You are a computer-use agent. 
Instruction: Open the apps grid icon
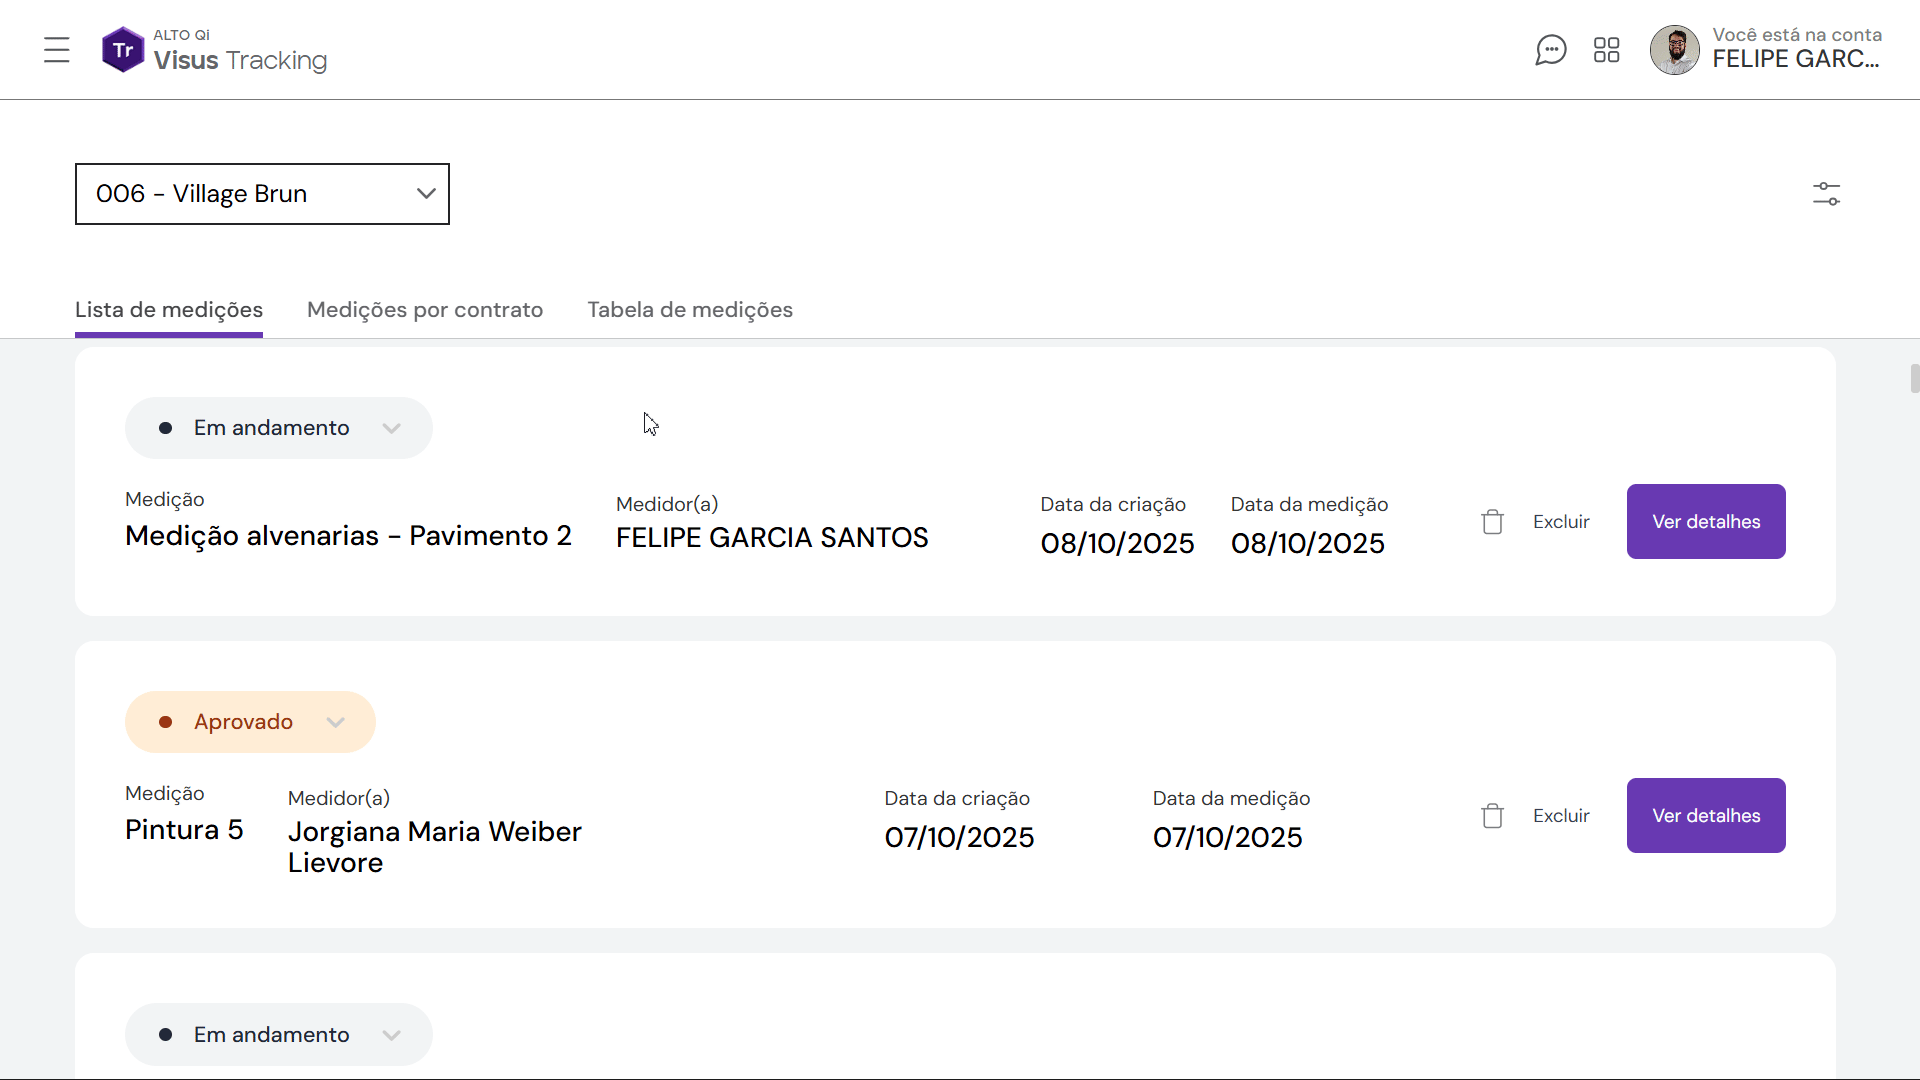click(x=1606, y=50)
